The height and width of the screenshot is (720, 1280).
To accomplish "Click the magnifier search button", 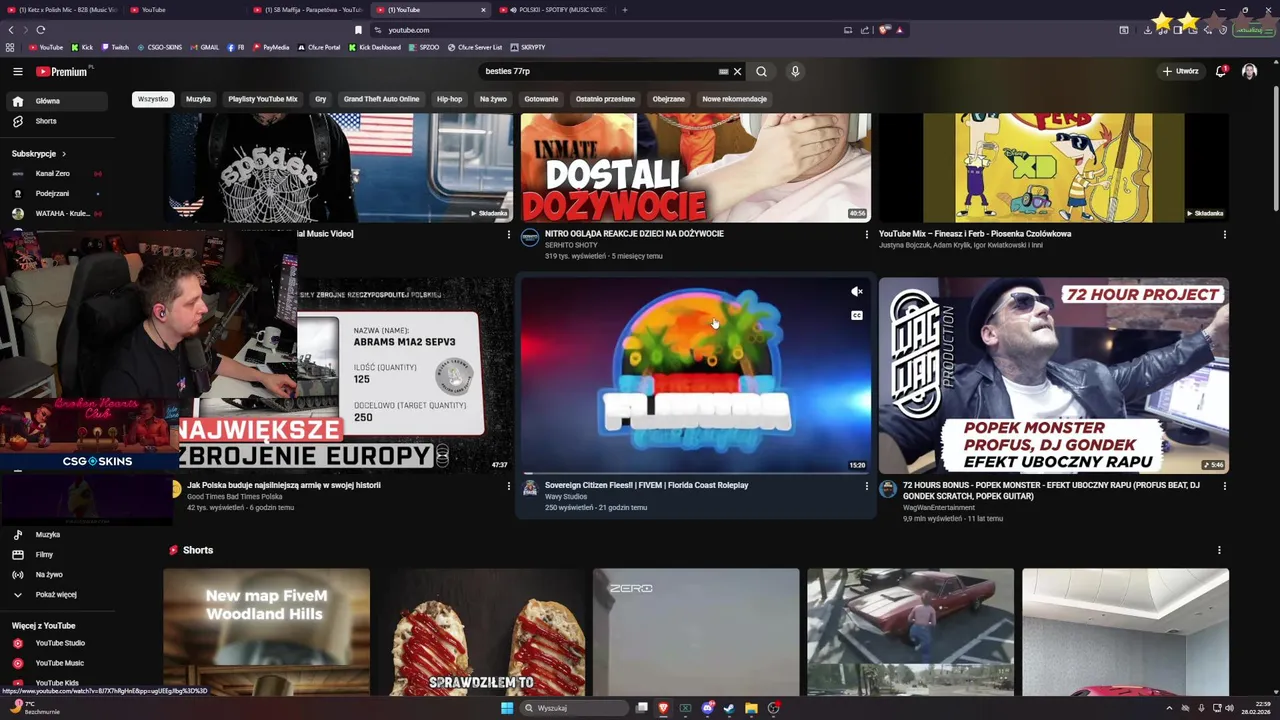I will click(761, 71).
